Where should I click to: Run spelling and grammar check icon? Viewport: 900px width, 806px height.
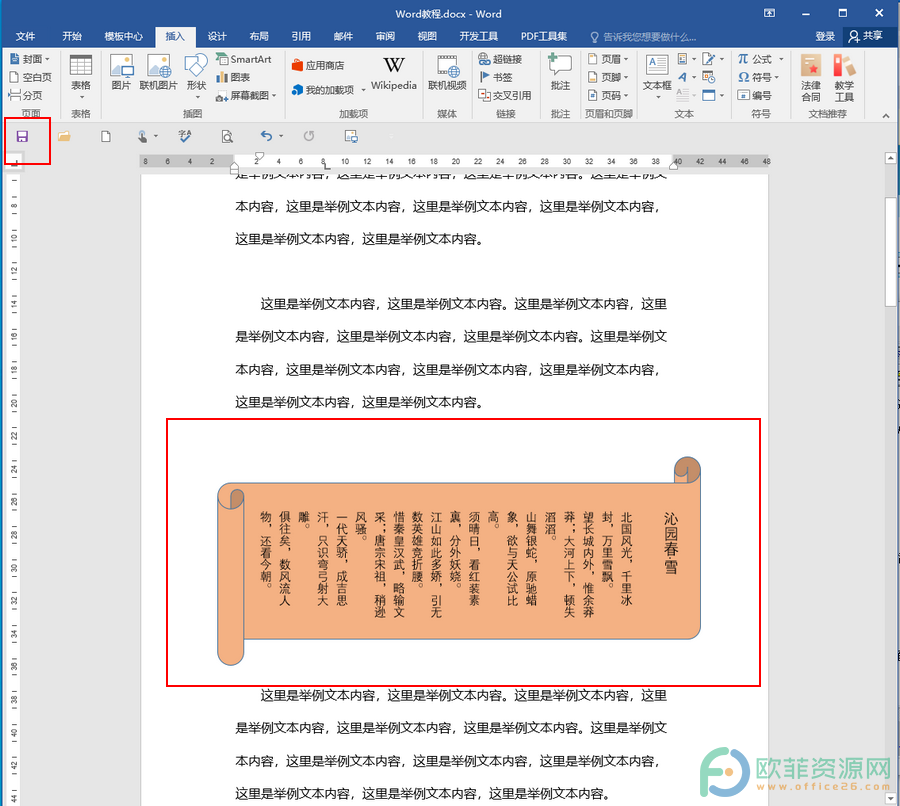coord(185,136)
